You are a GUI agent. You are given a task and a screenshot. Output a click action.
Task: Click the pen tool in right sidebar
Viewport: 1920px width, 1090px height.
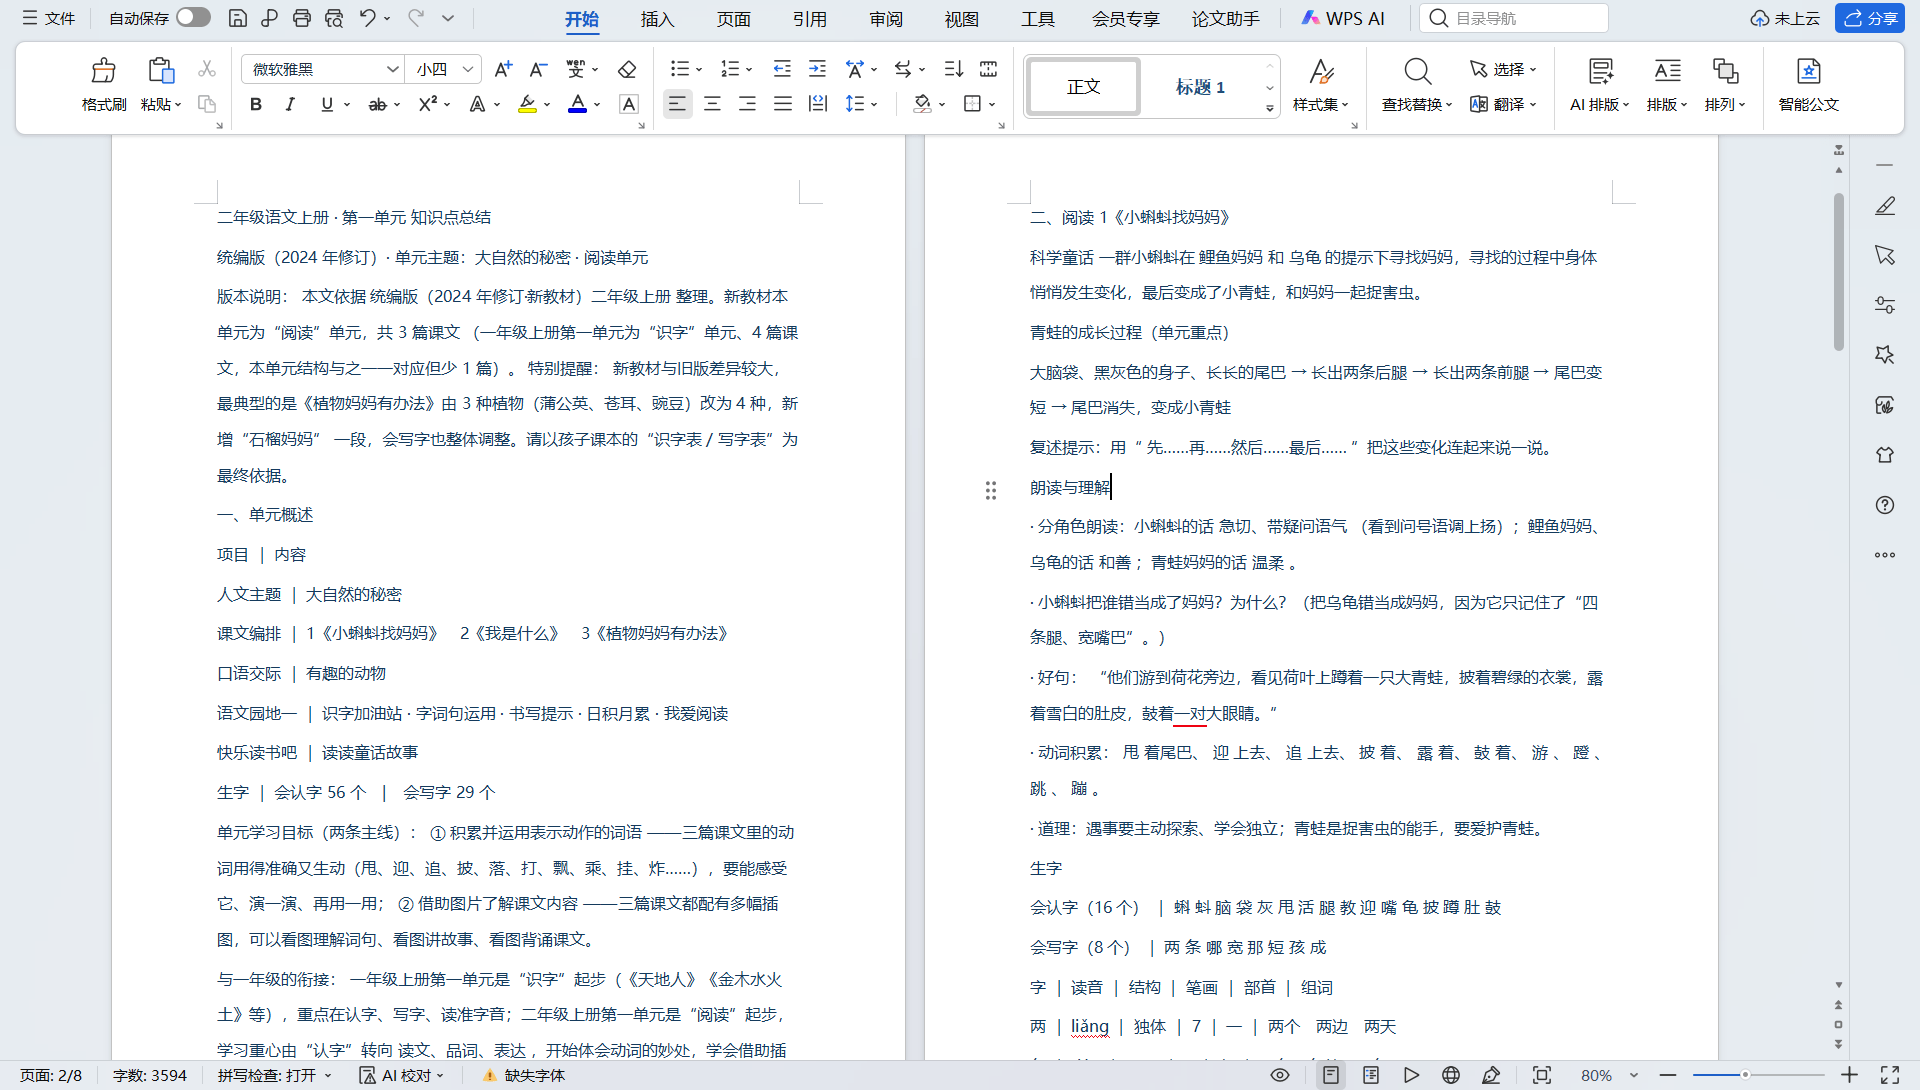[1885, 206]
